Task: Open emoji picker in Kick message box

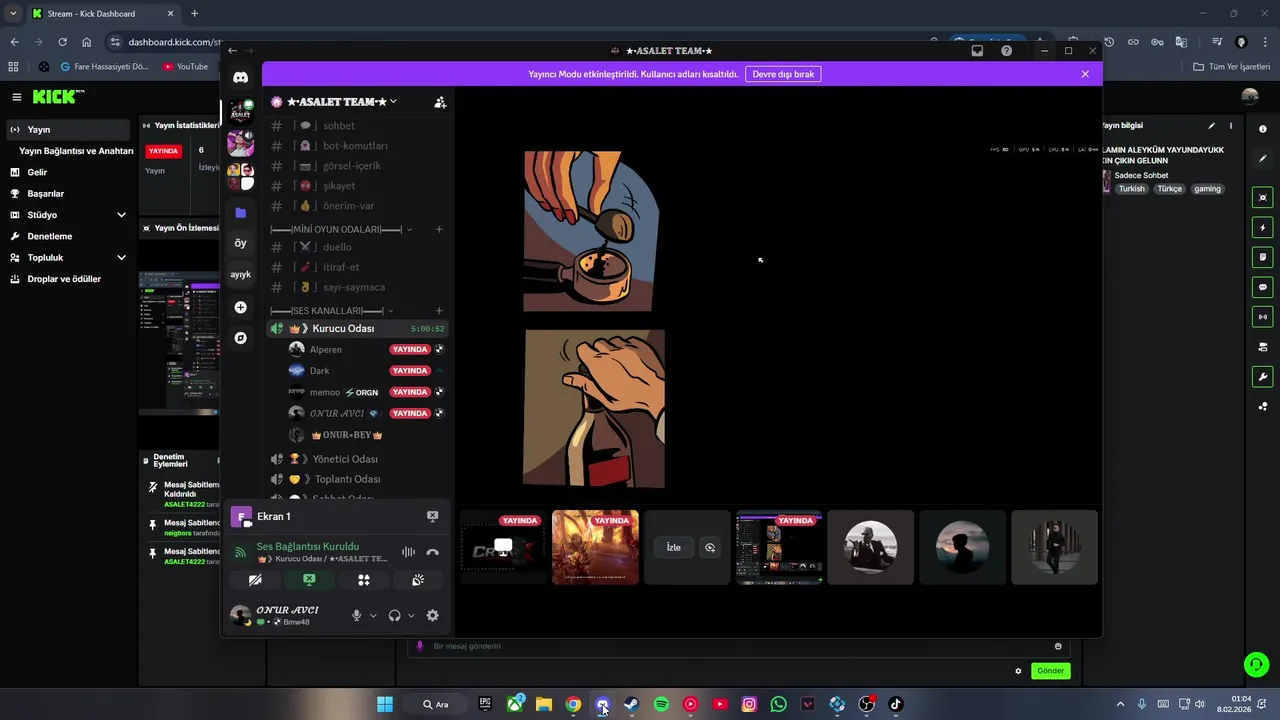Action: 1058,646
